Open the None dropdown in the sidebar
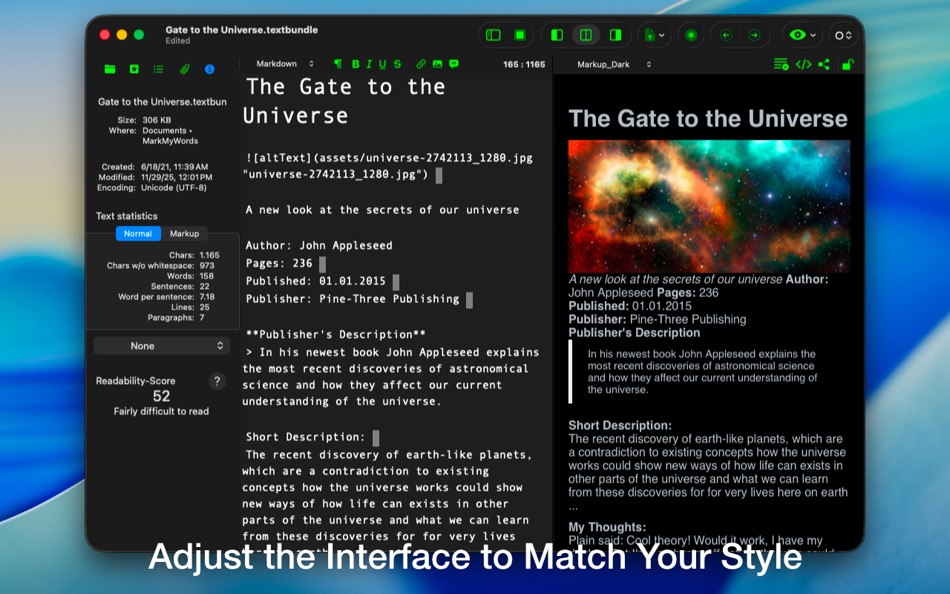 coord(161,345)
